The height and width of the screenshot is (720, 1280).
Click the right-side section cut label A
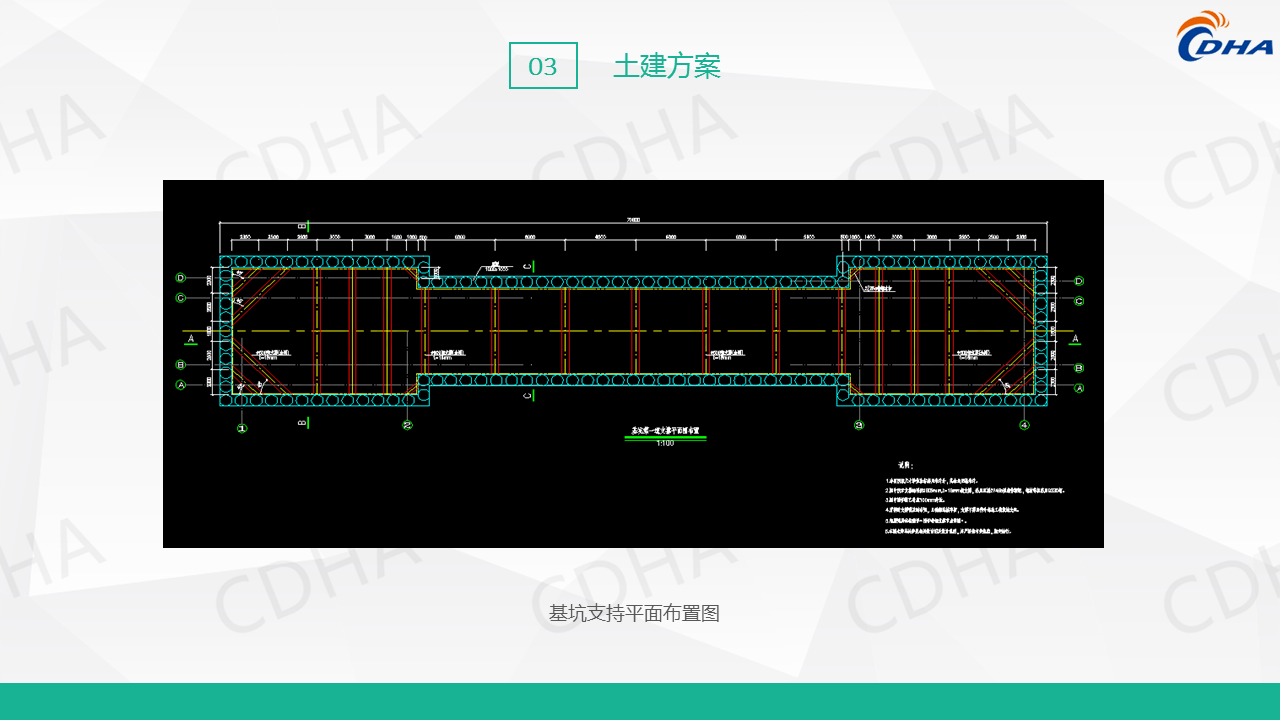click(1076, 339)
